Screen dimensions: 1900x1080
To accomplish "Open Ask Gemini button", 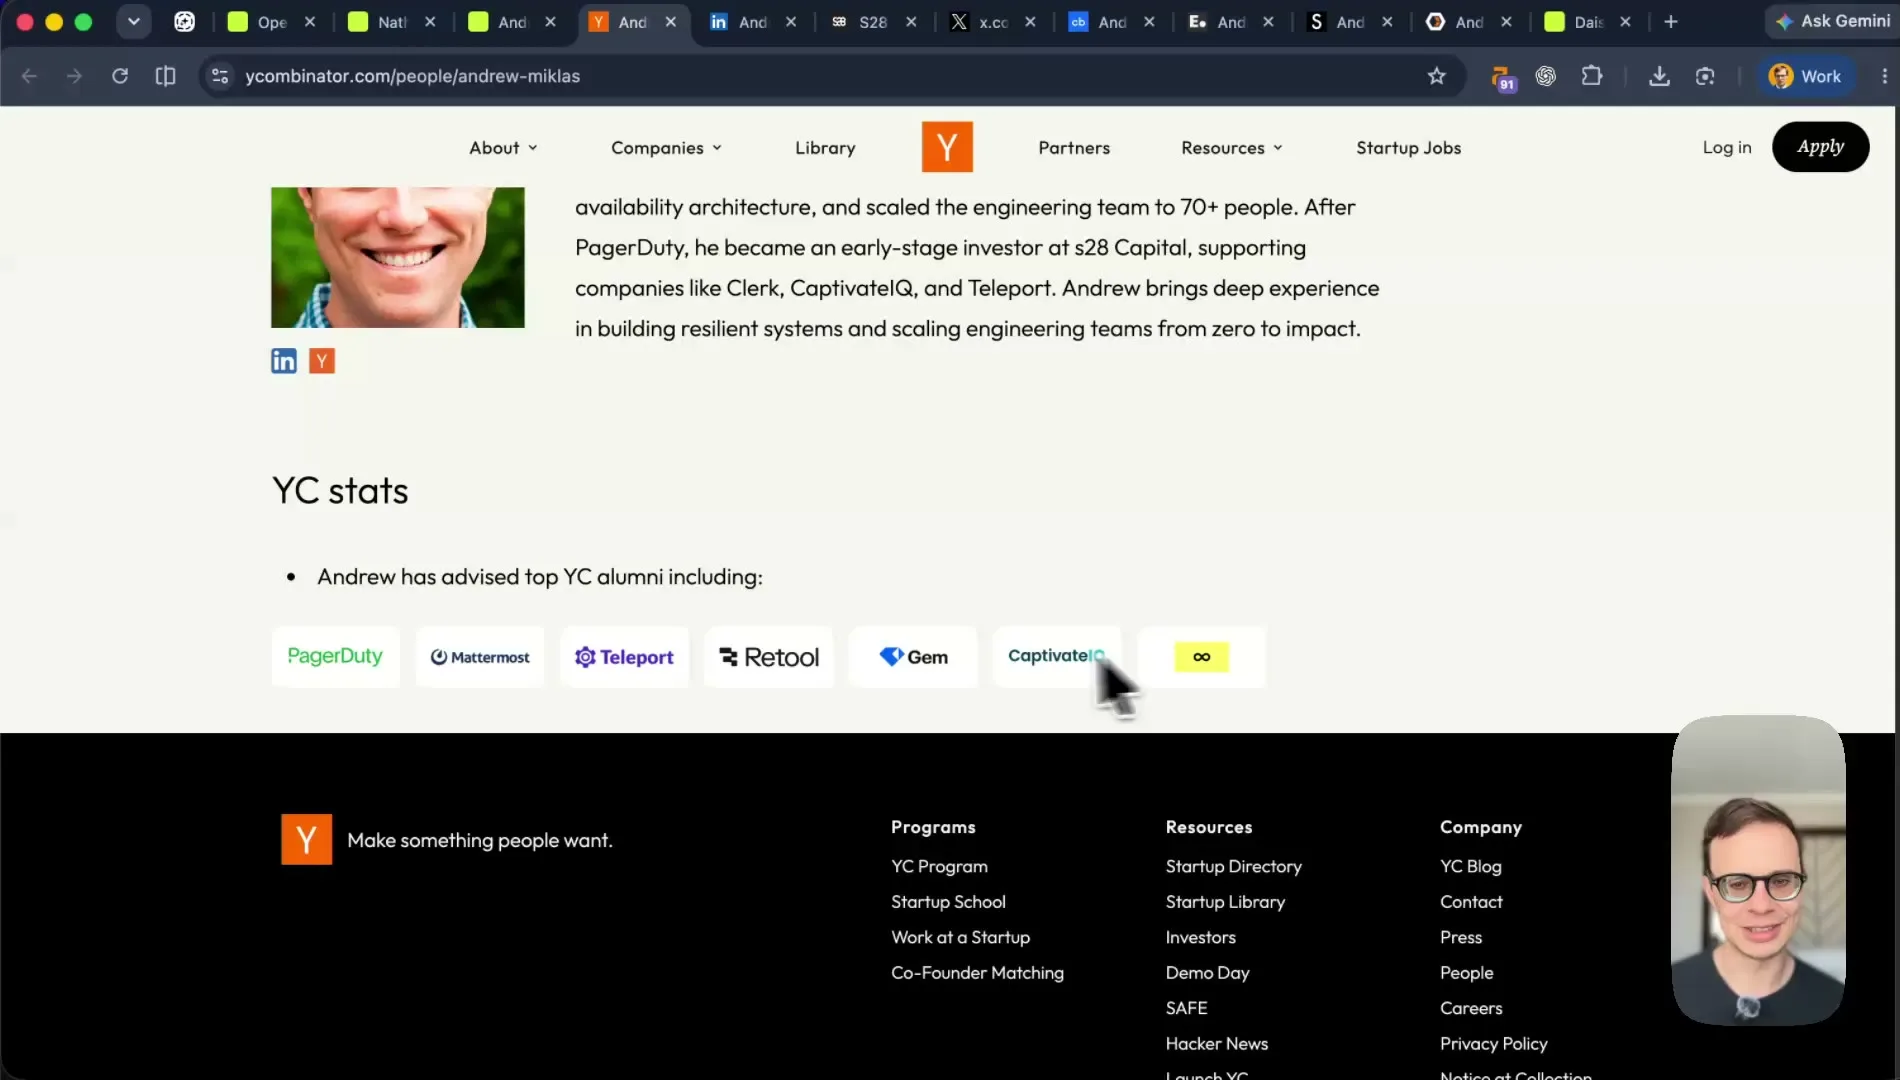I will [1833, 21].
